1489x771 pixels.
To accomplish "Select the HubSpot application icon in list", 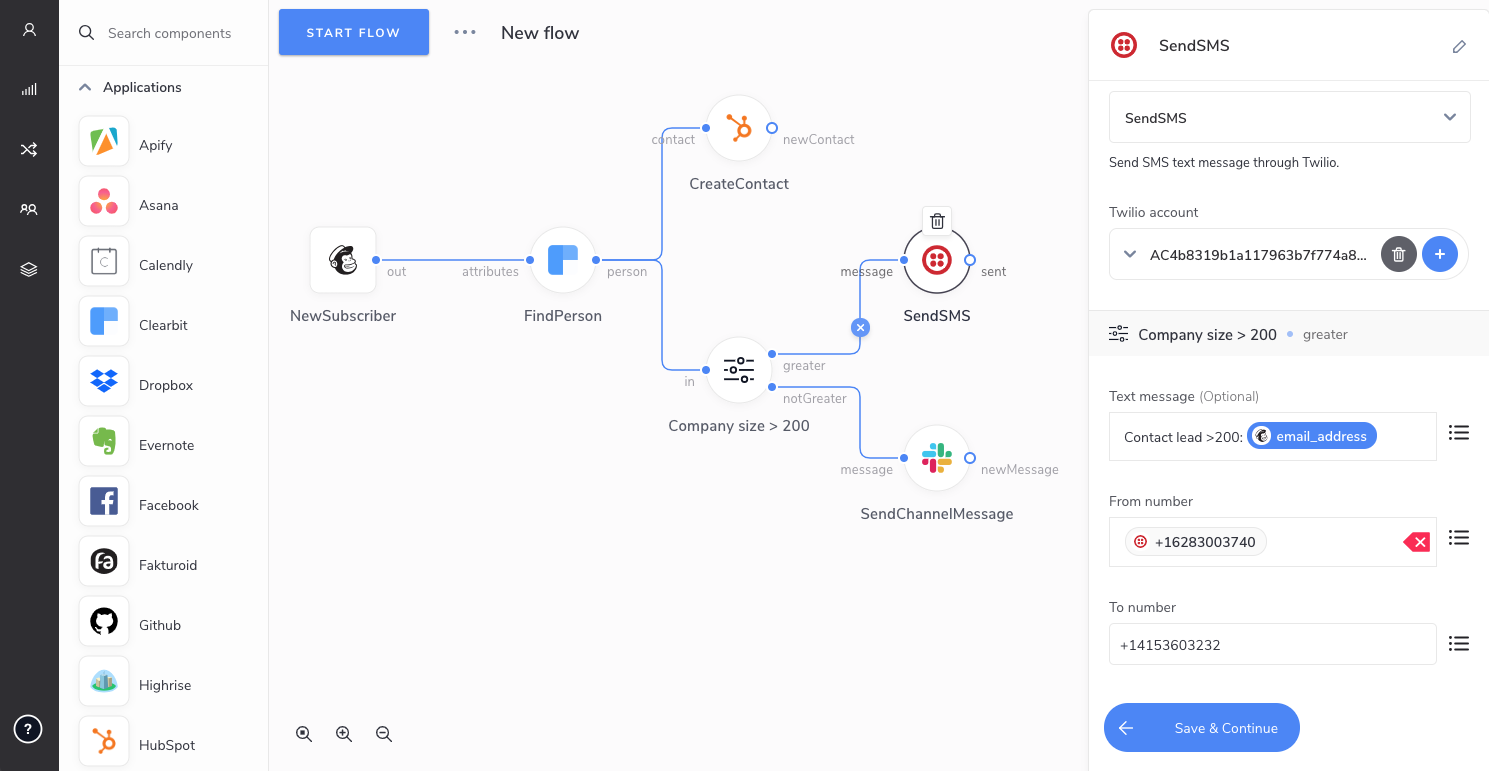I will [104, 742].
